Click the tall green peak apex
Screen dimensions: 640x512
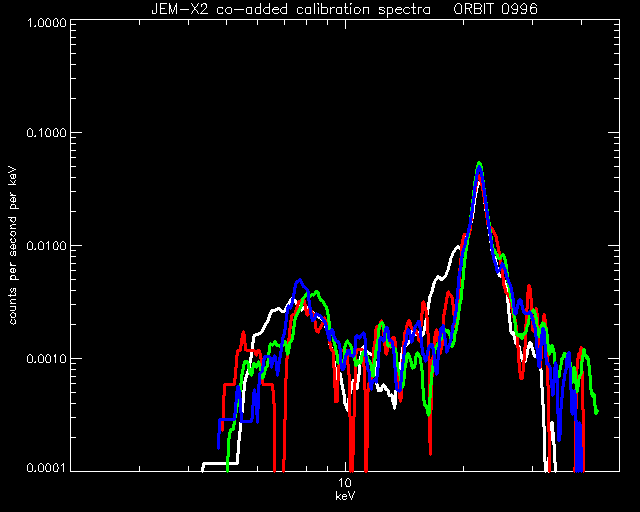480,163
